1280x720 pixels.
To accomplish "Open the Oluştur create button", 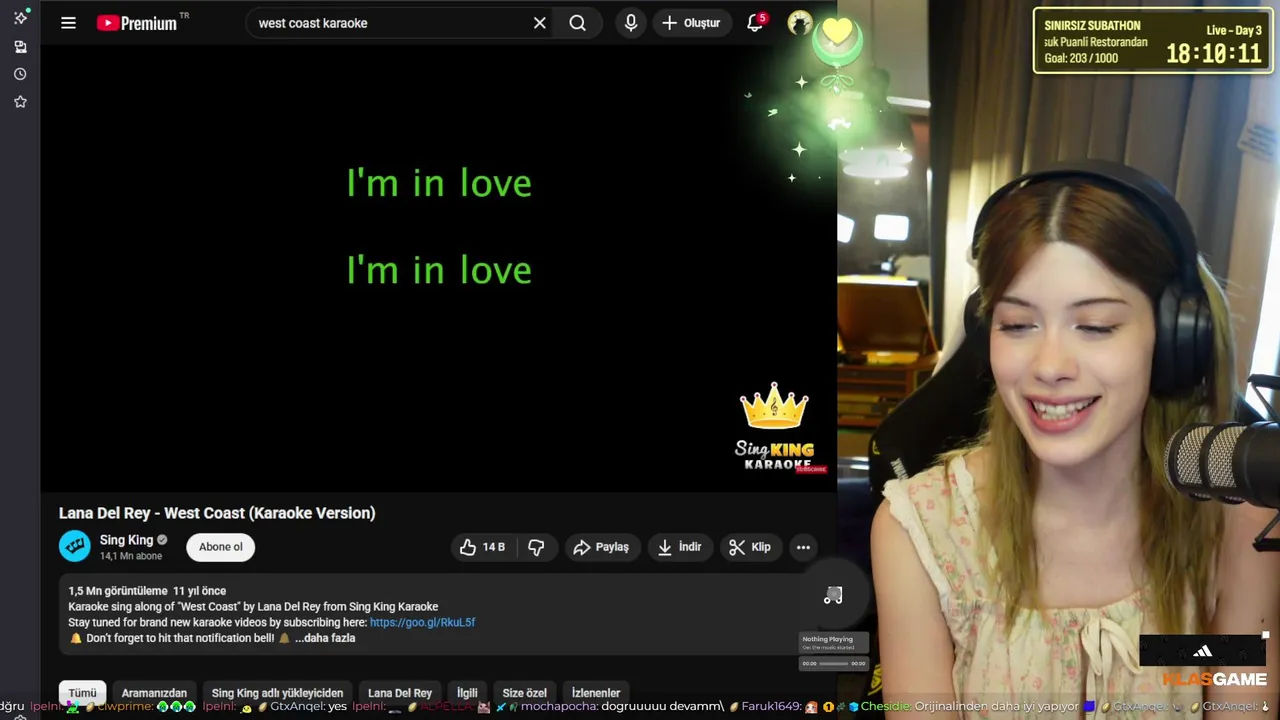I will pos(691,23).
